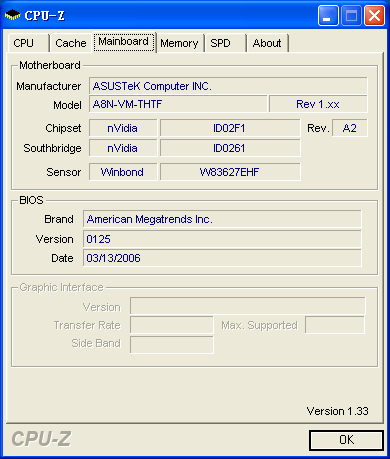
Task: Open the SPD tab
Action: [225, 43]
